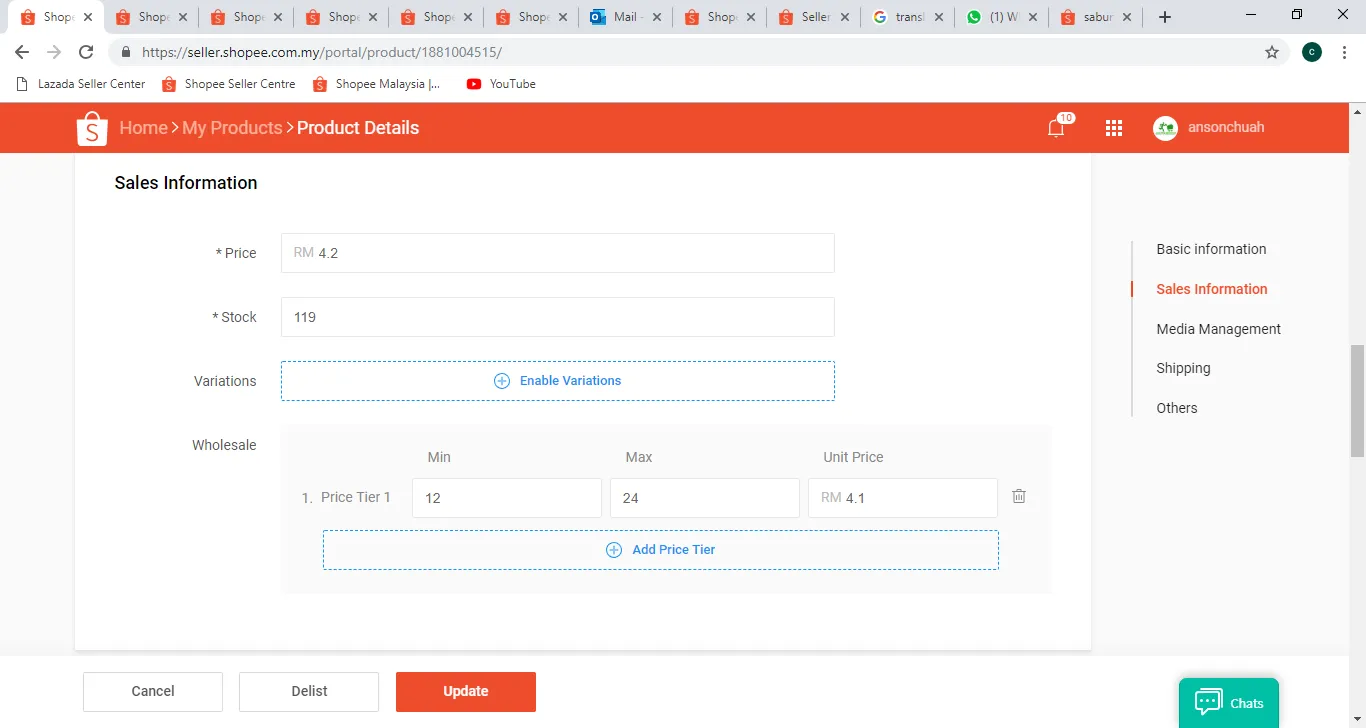Open YouTube bookmark in bookmarks bar
Image resolution: width=1366 pixels, height=728 pixels.
pos(501,84)
